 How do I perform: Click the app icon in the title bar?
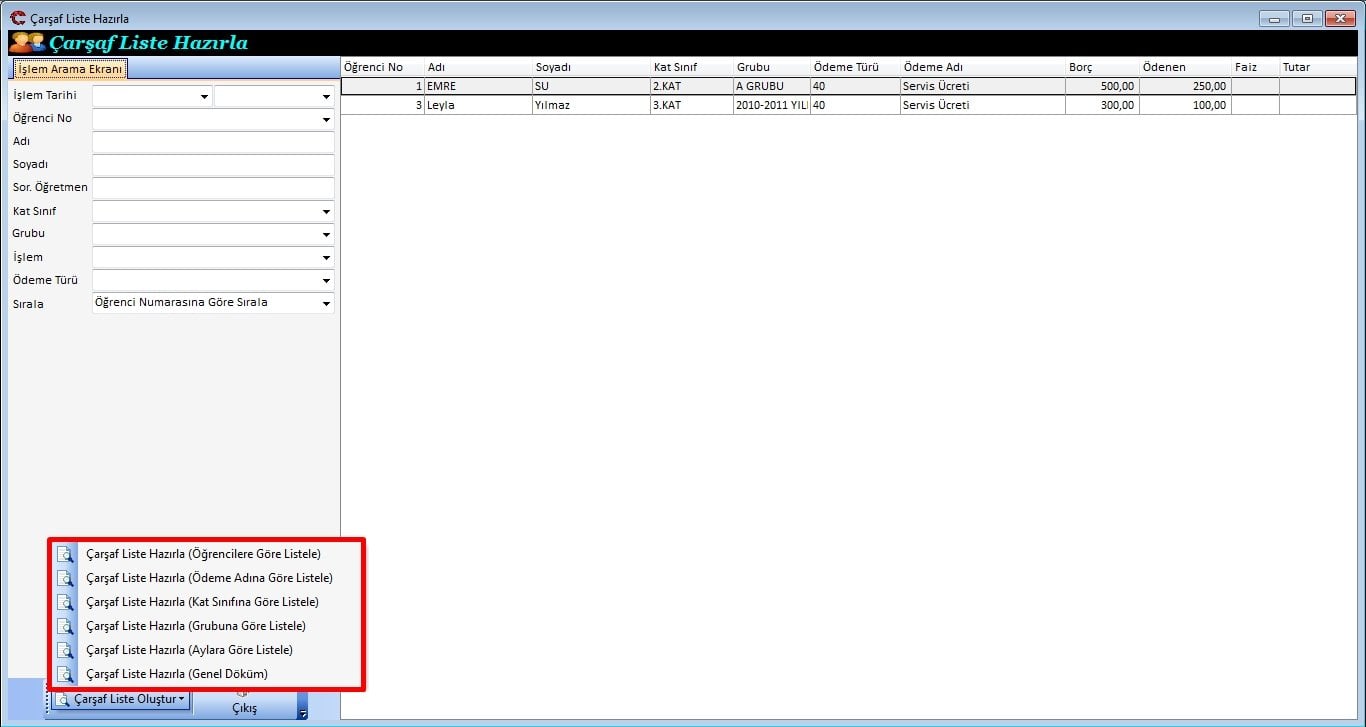[17, 18]
